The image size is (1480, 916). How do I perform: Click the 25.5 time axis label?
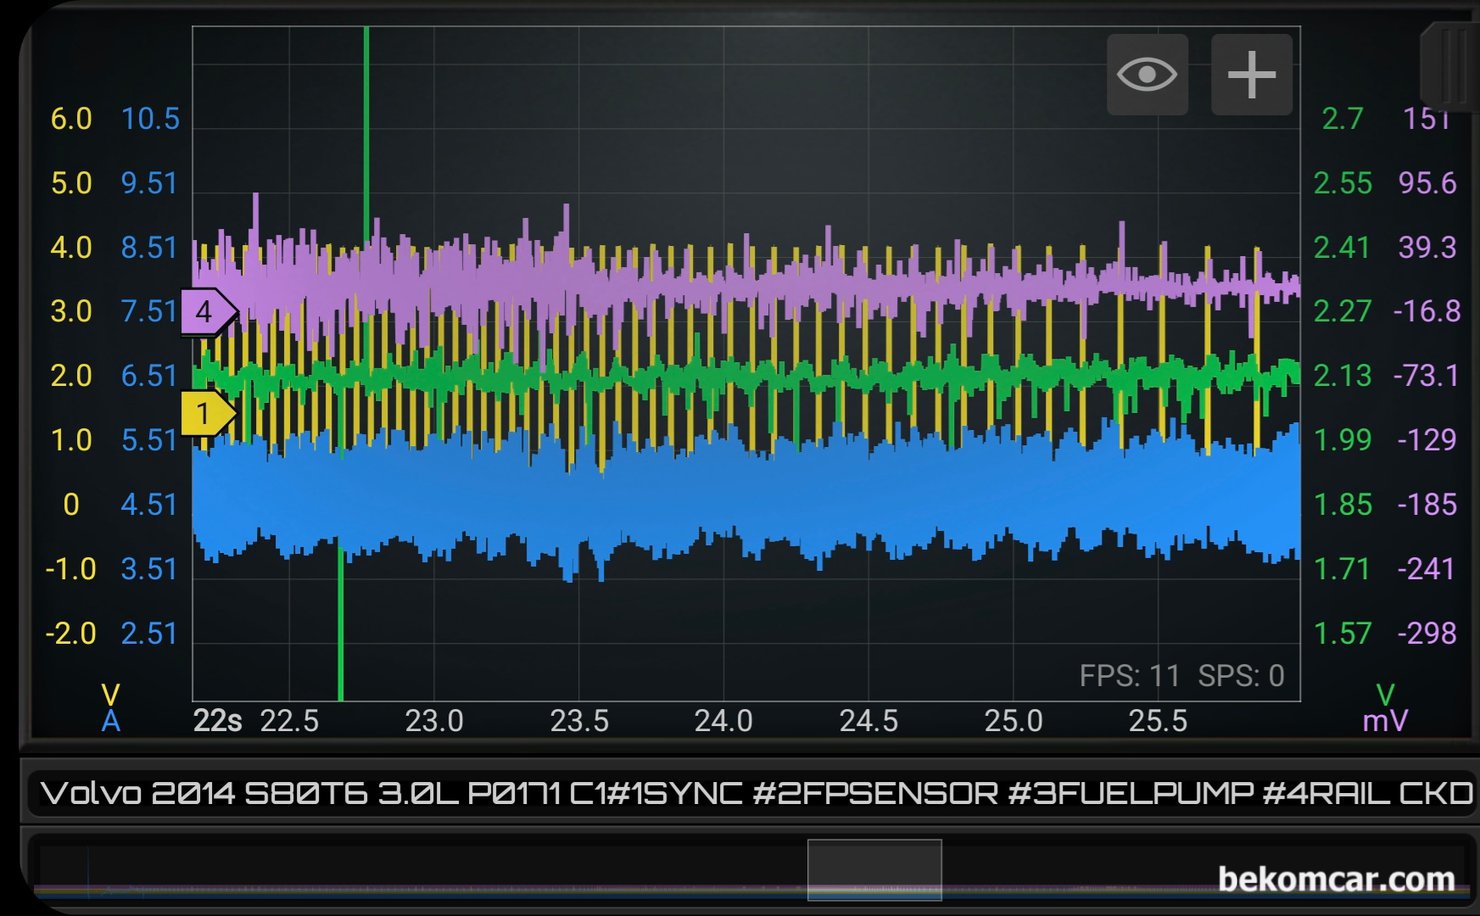point(1158,721)
